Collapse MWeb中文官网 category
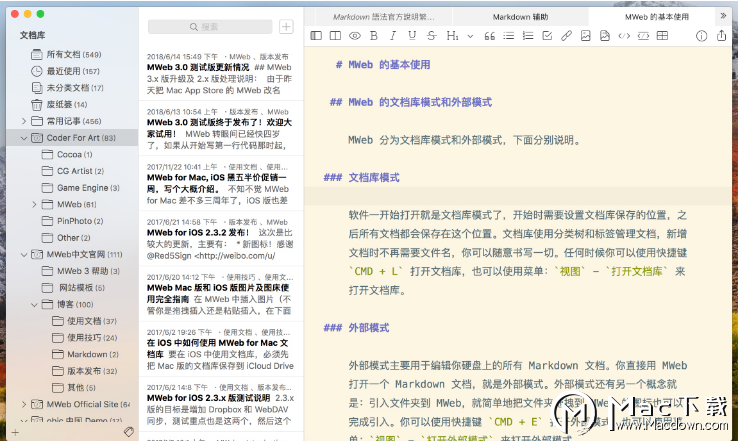The width and height of the screenshot is (738, 441). tap(24, 255)
